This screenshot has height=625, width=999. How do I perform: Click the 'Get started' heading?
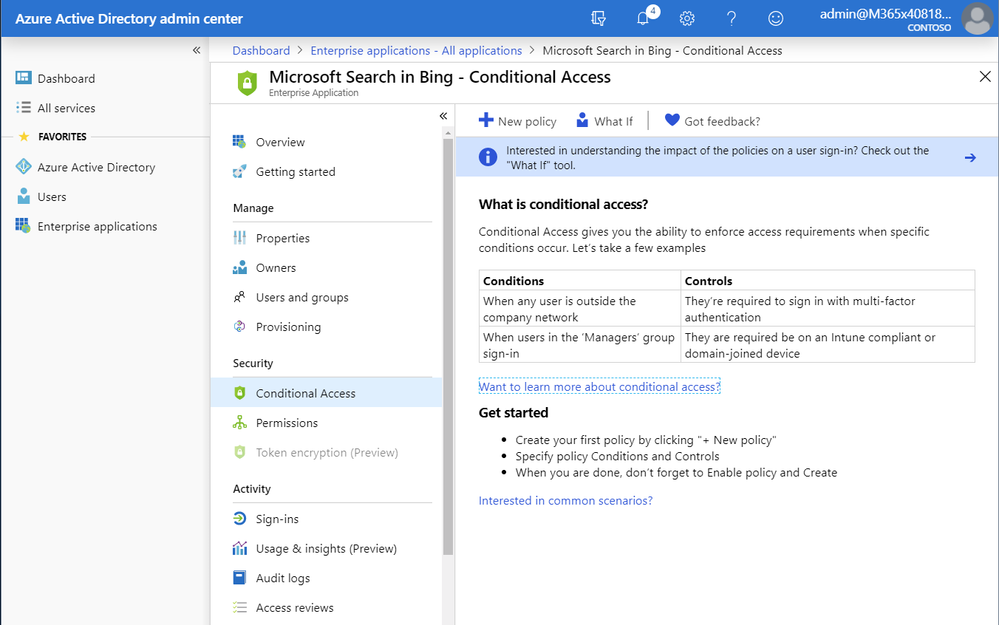click(514, 413)
